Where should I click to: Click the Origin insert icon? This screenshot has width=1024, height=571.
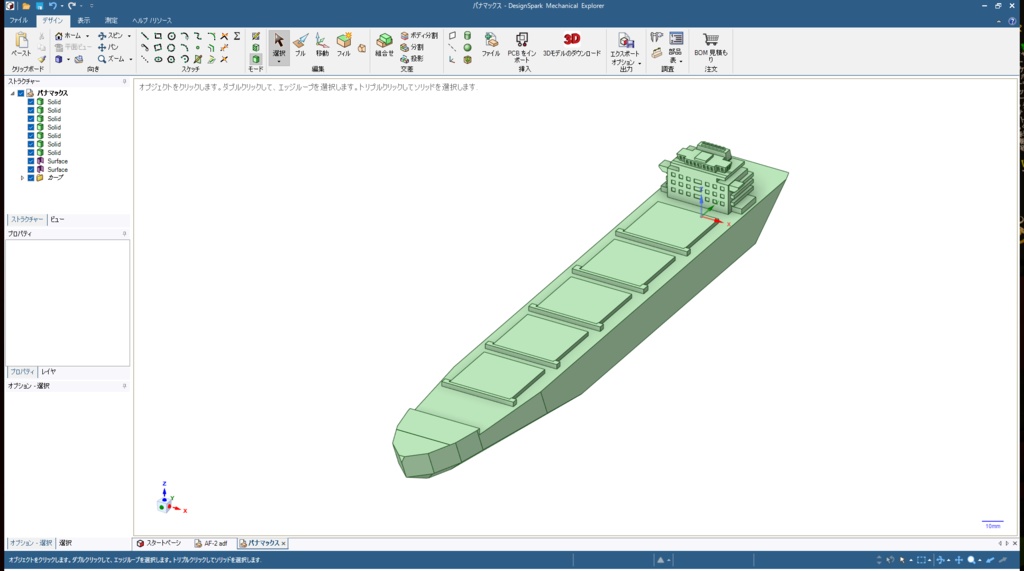[x=452, y=59]
